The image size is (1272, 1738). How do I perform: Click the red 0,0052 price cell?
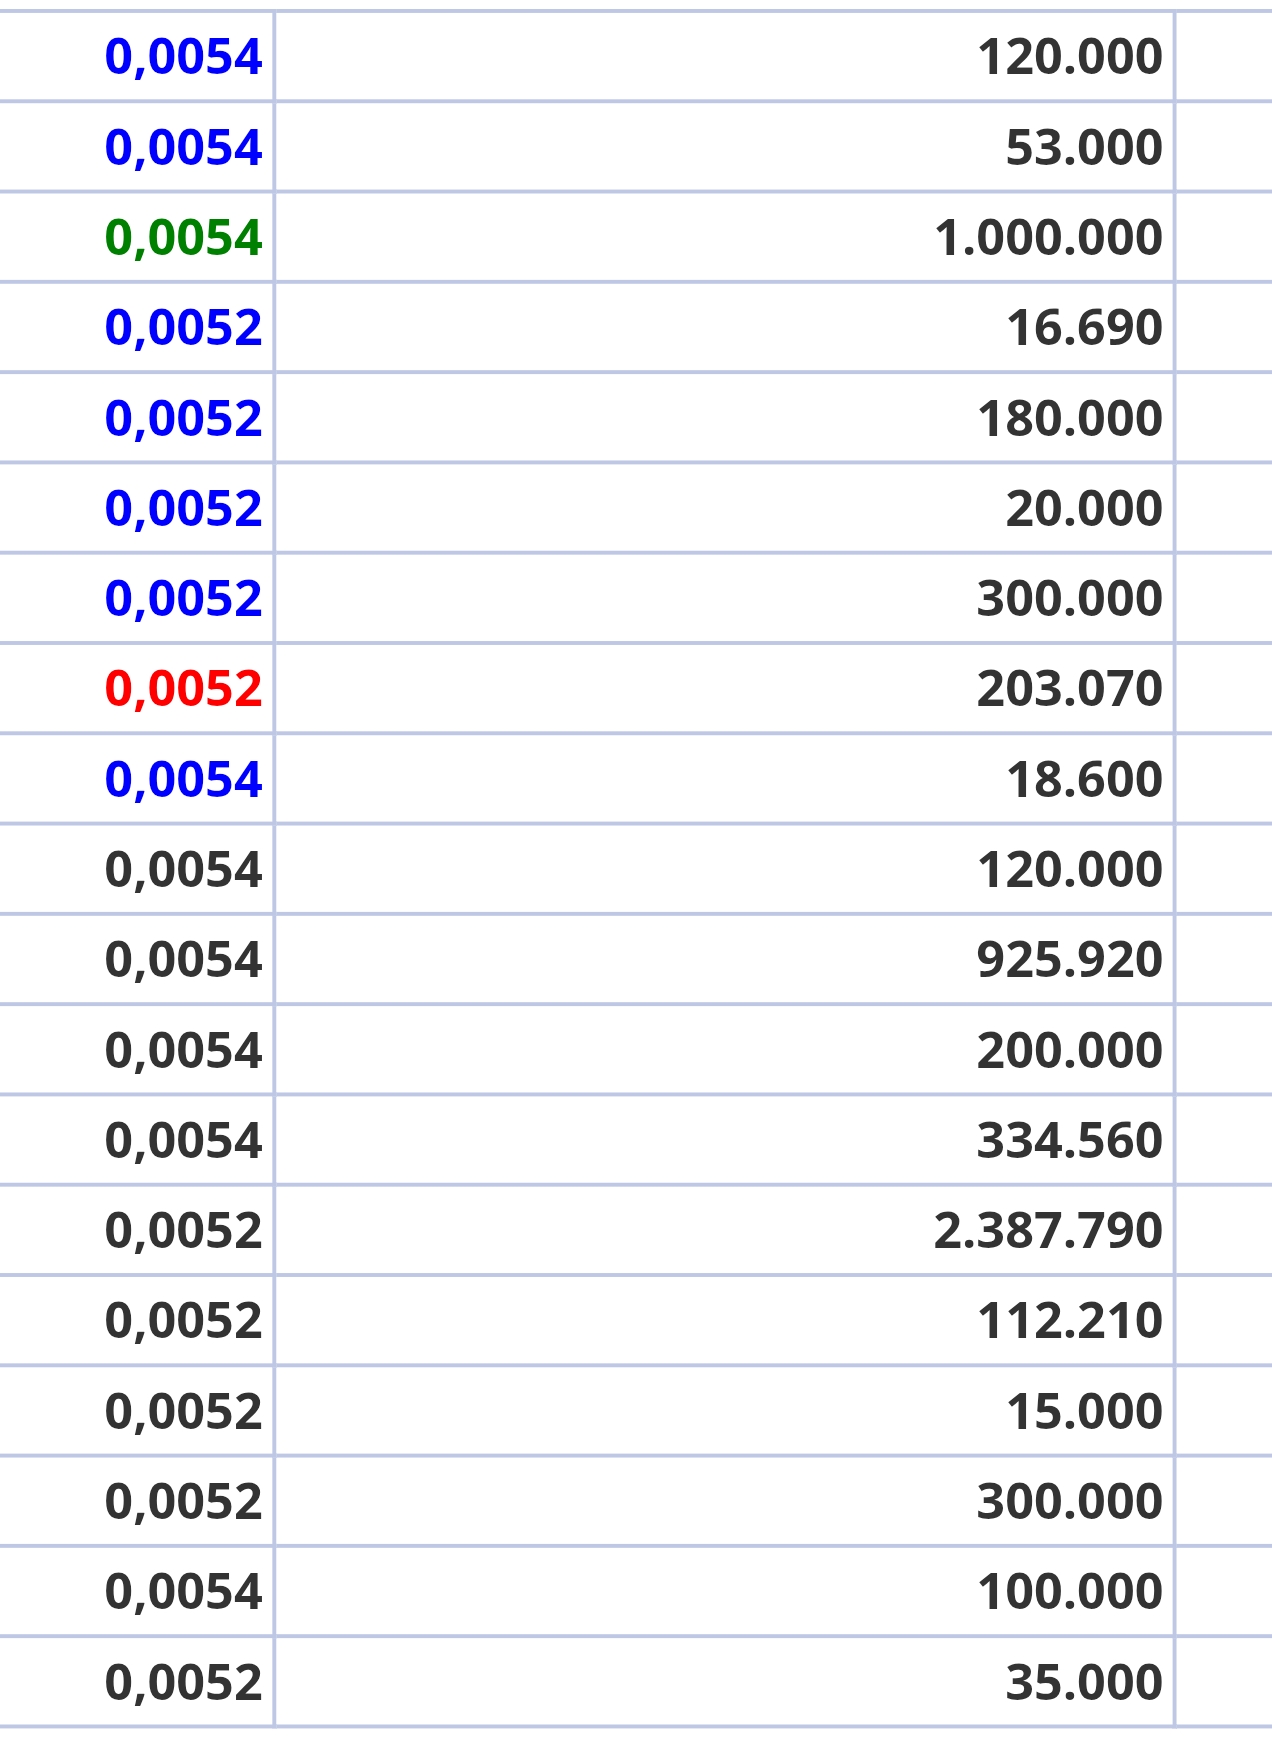pos(183,689)
